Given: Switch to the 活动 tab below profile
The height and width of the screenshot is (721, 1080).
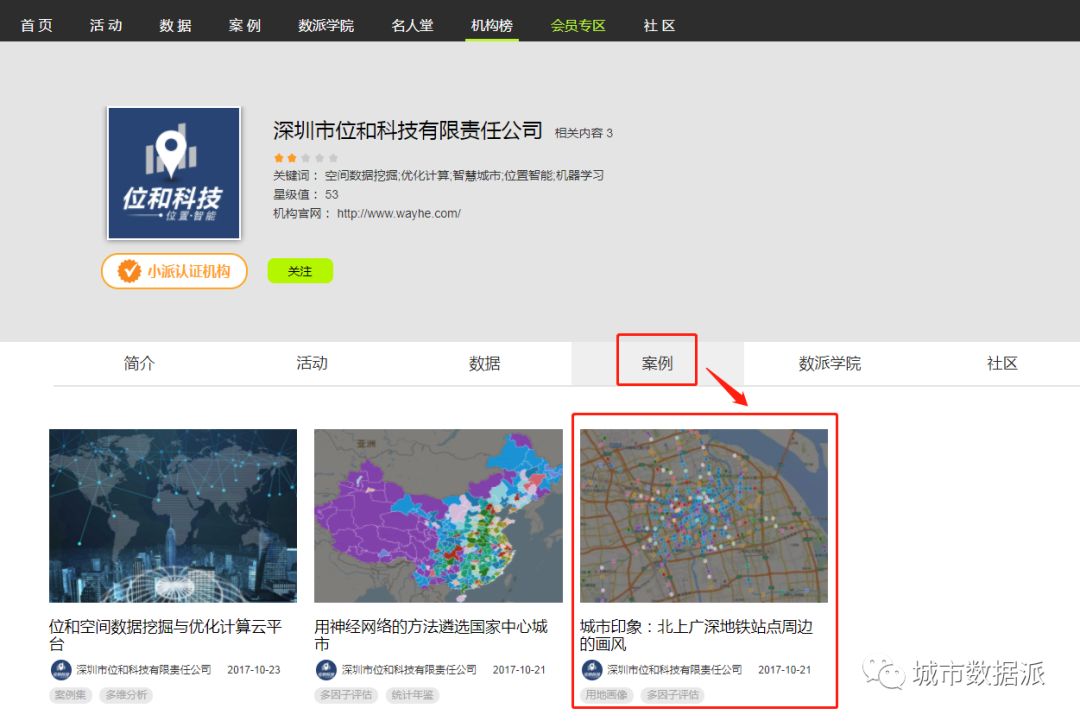Looking at the screenshot, I should click(x=312, y=363).
